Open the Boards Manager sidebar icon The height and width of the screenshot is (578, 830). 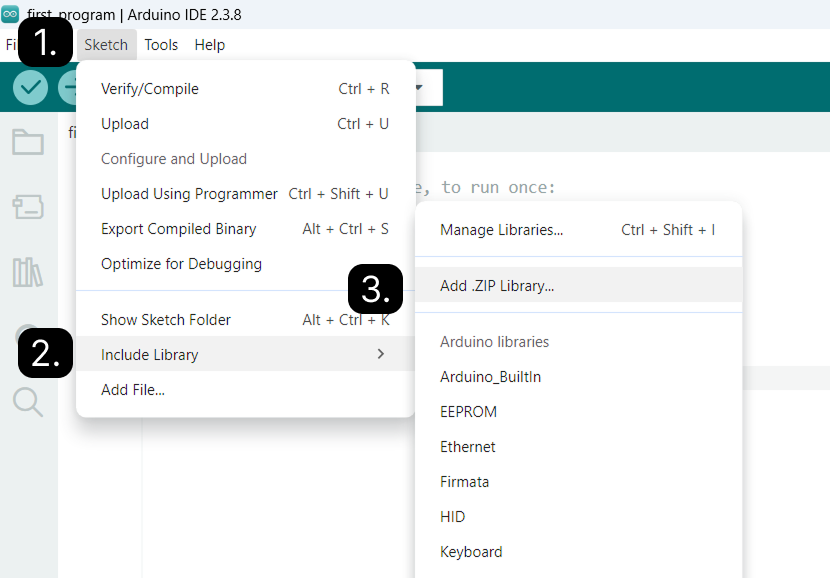click(28, 207)
